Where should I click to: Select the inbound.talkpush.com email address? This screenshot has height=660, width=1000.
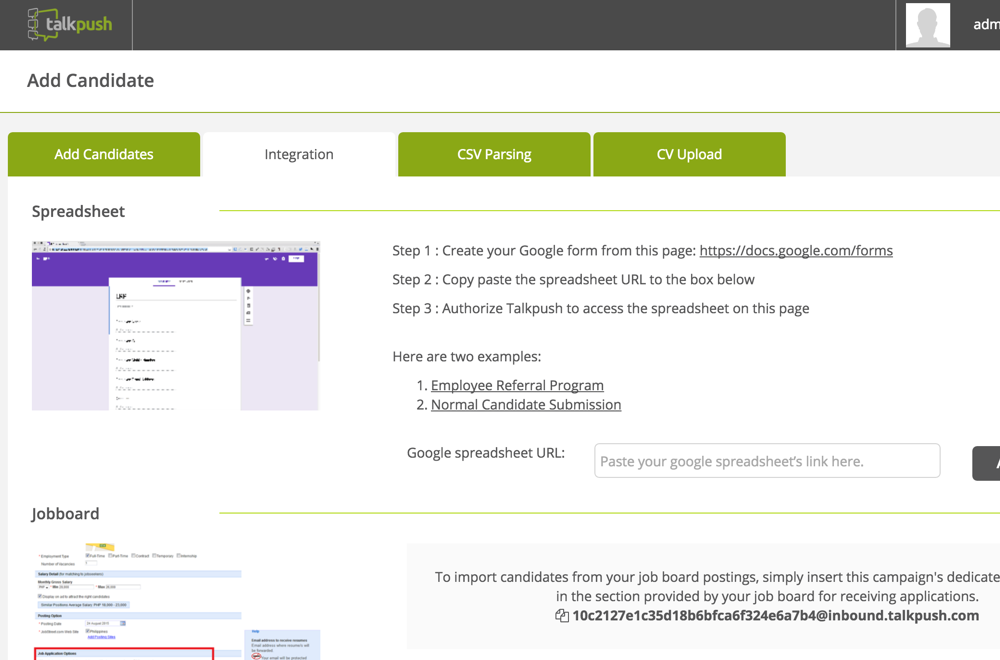[x=776, y=616]
